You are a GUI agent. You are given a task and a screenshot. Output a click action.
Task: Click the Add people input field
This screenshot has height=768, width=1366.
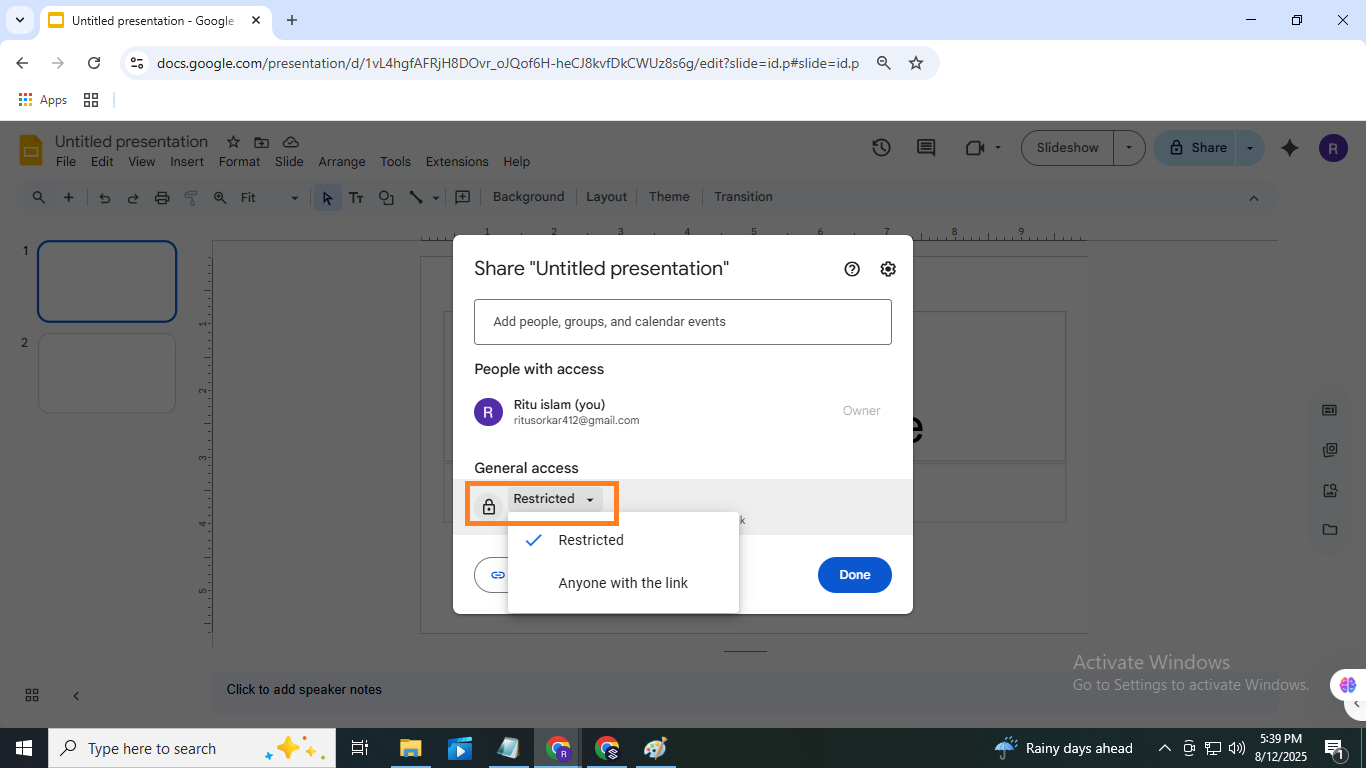[x=682, y=322]
